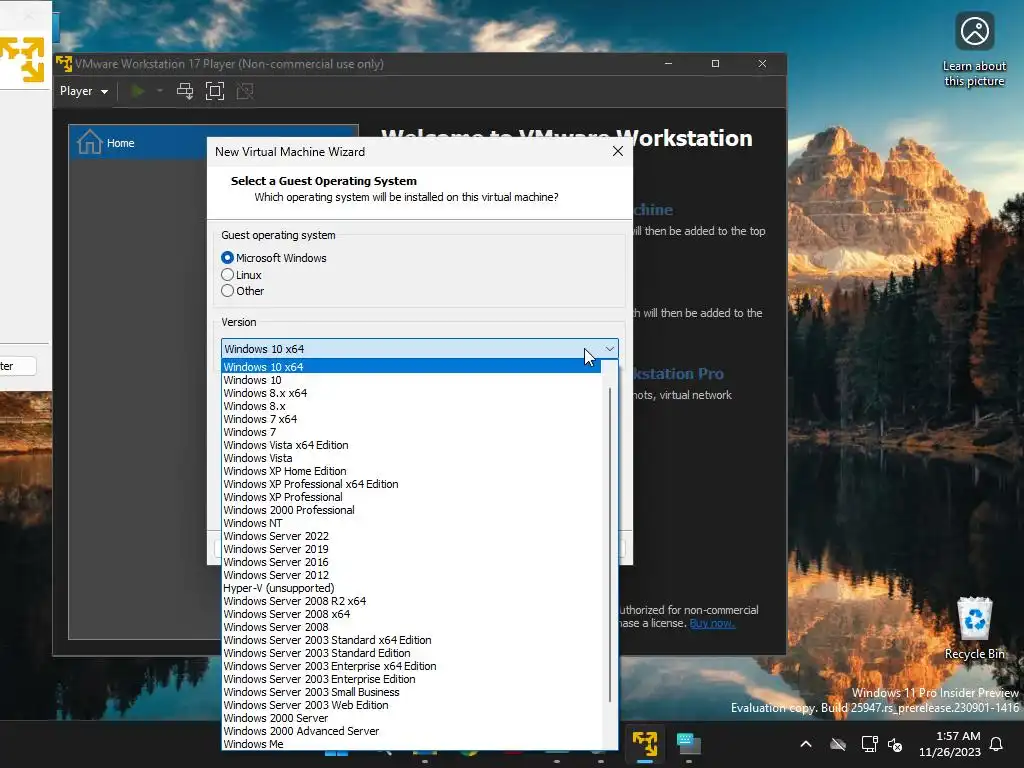Choose Windows 10 x64 in version list
Viewport: 1024px width, 768px height.
click(411, 367)
